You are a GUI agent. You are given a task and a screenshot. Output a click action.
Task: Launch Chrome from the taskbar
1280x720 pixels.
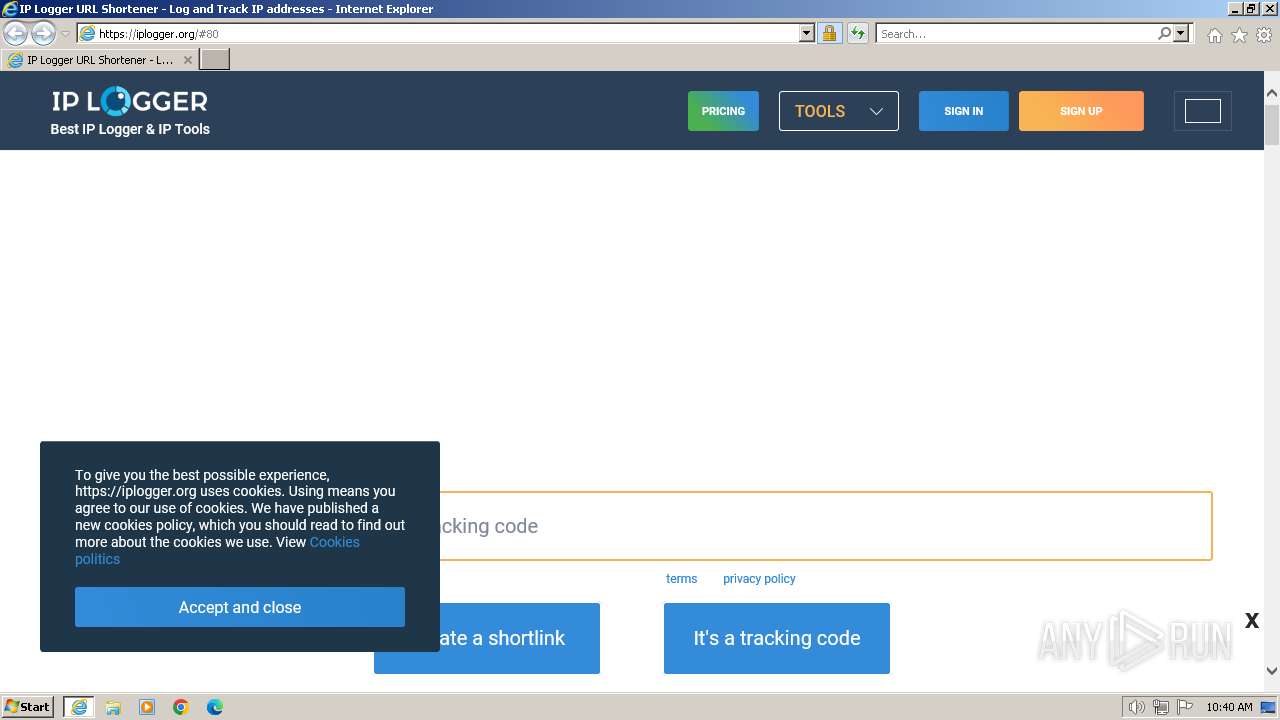181,707
